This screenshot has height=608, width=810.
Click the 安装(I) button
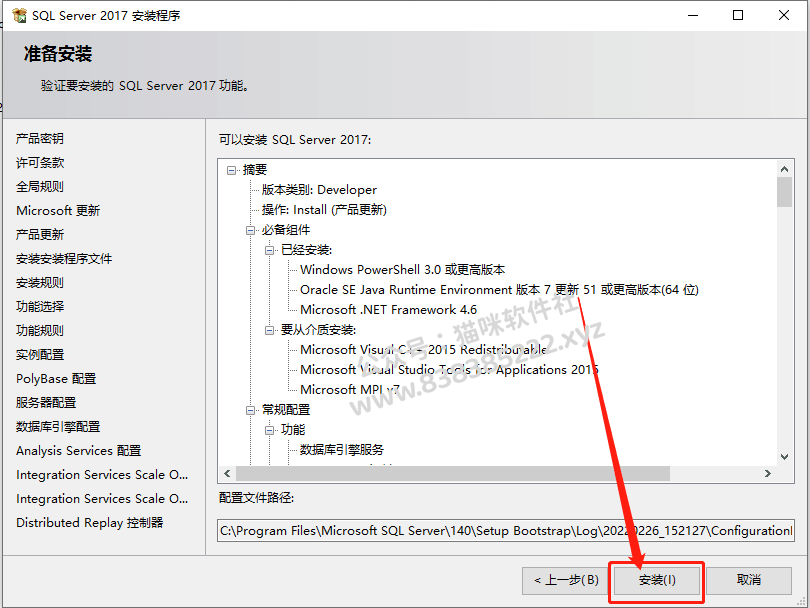pyautogui.click(x=657, y=581)
